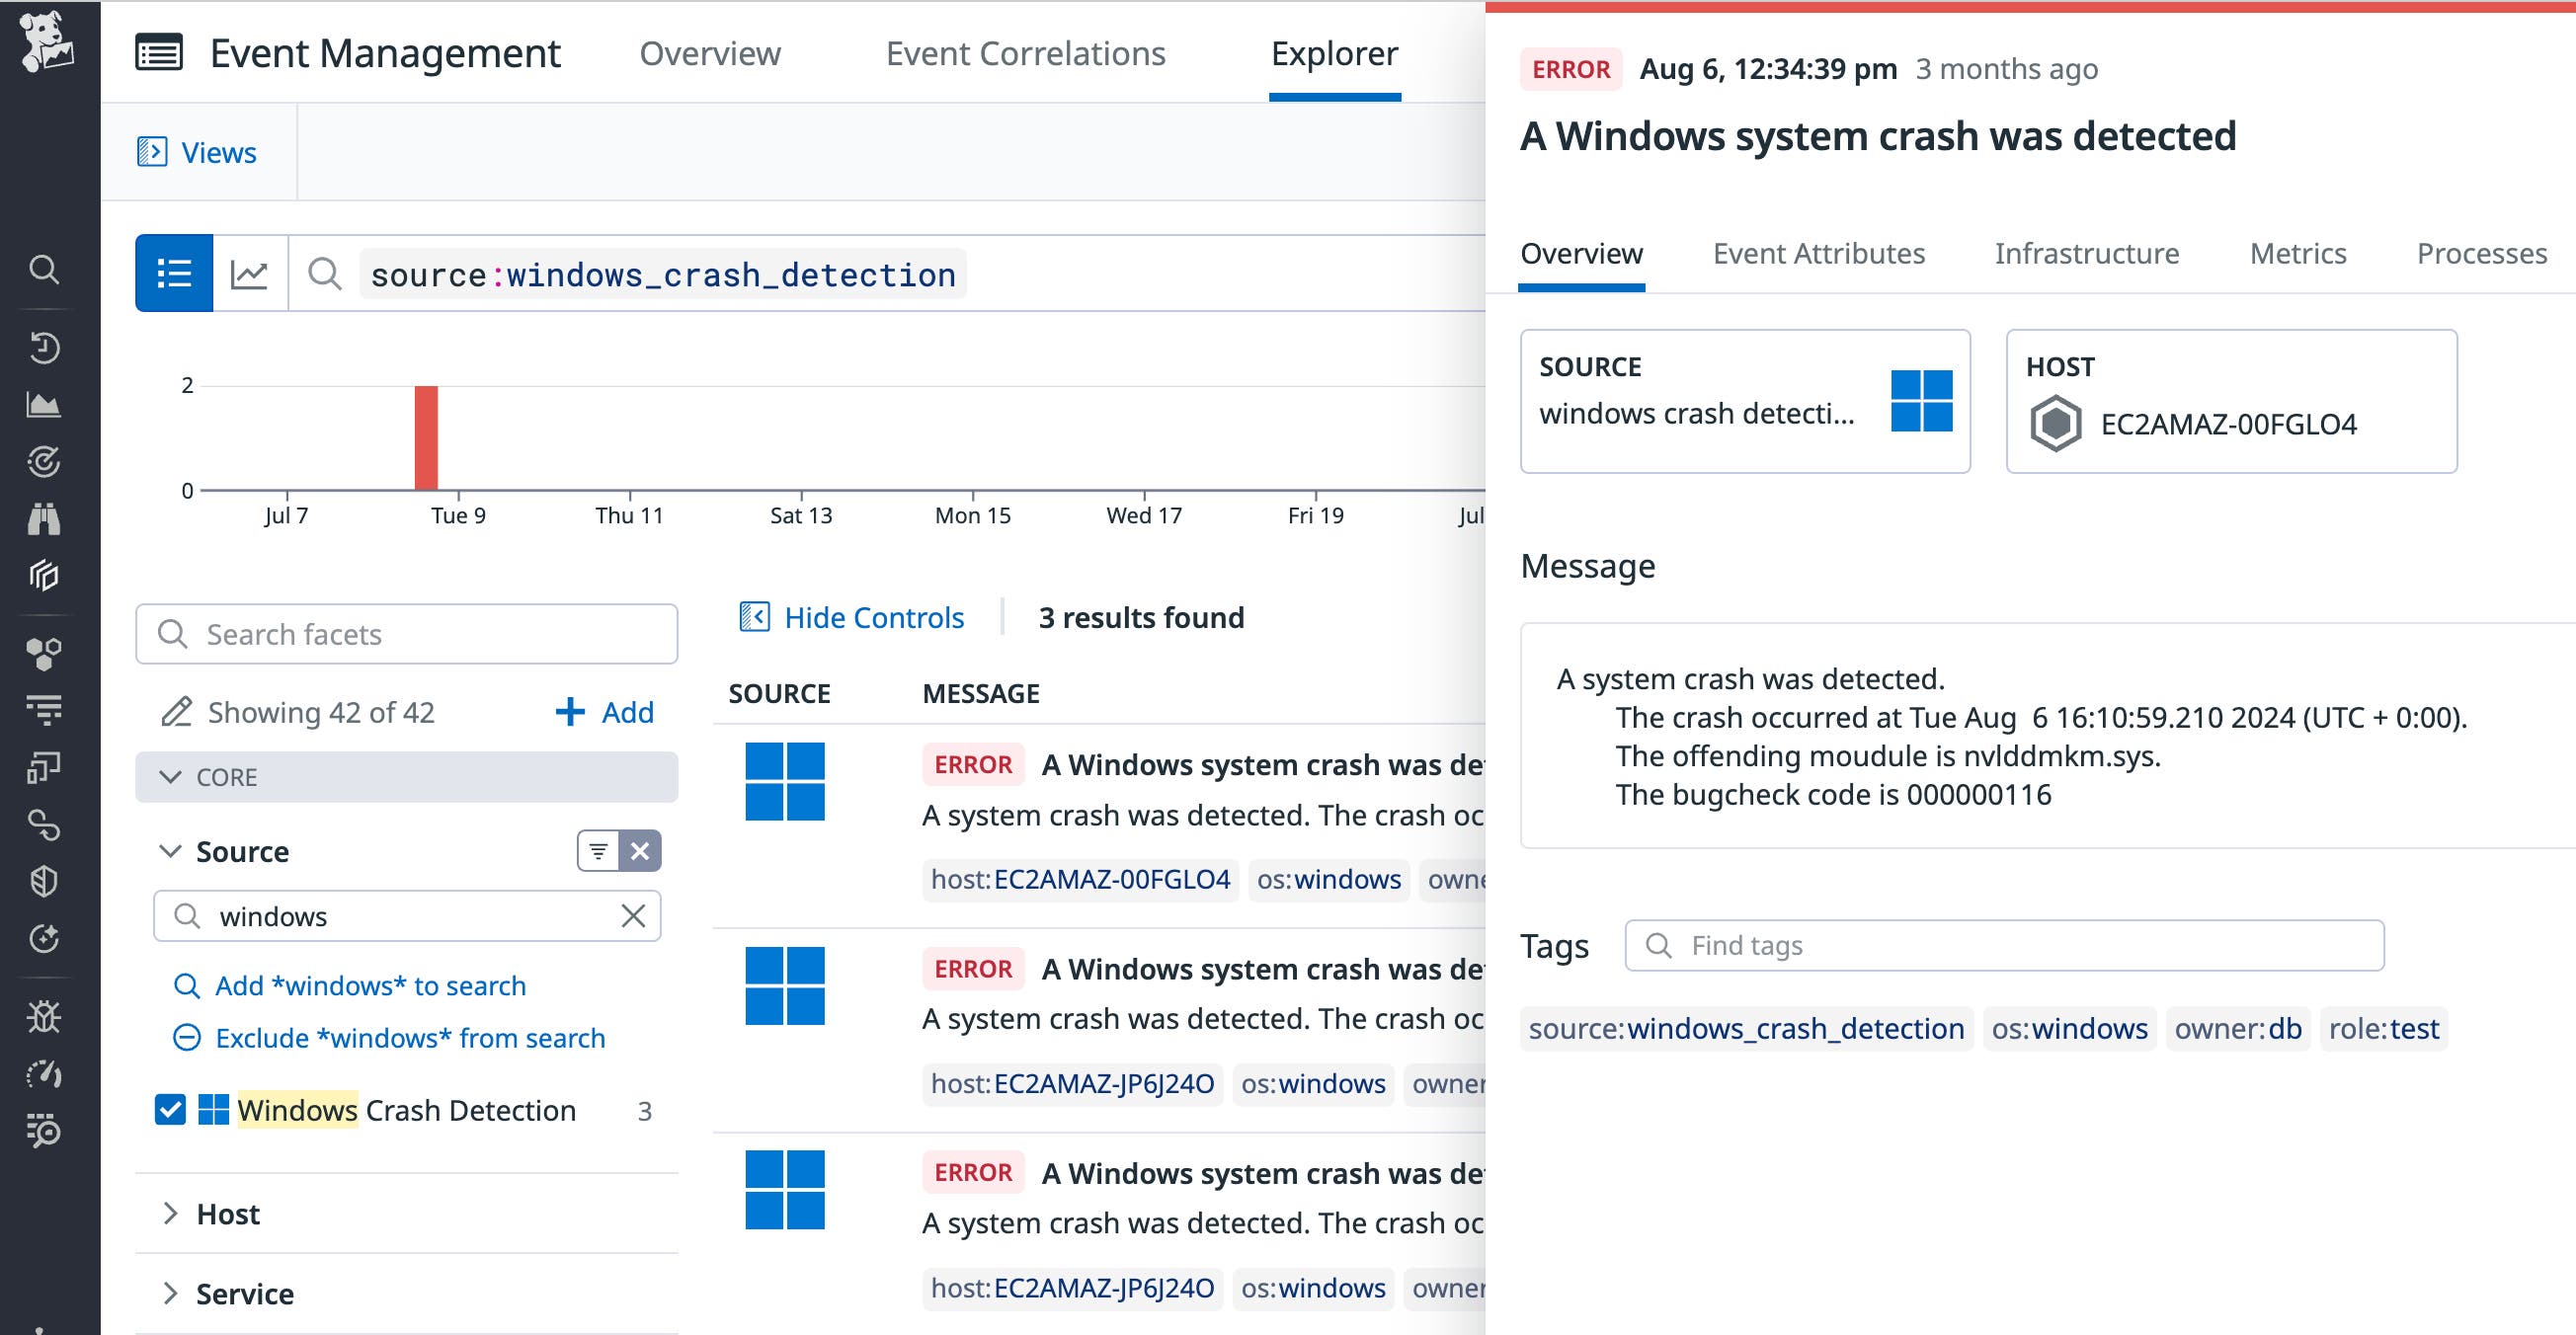The height and width of the screenshot is (1335, 2576).
Task: Toggle the filter icon beside the Source facet
Action: 598,851
